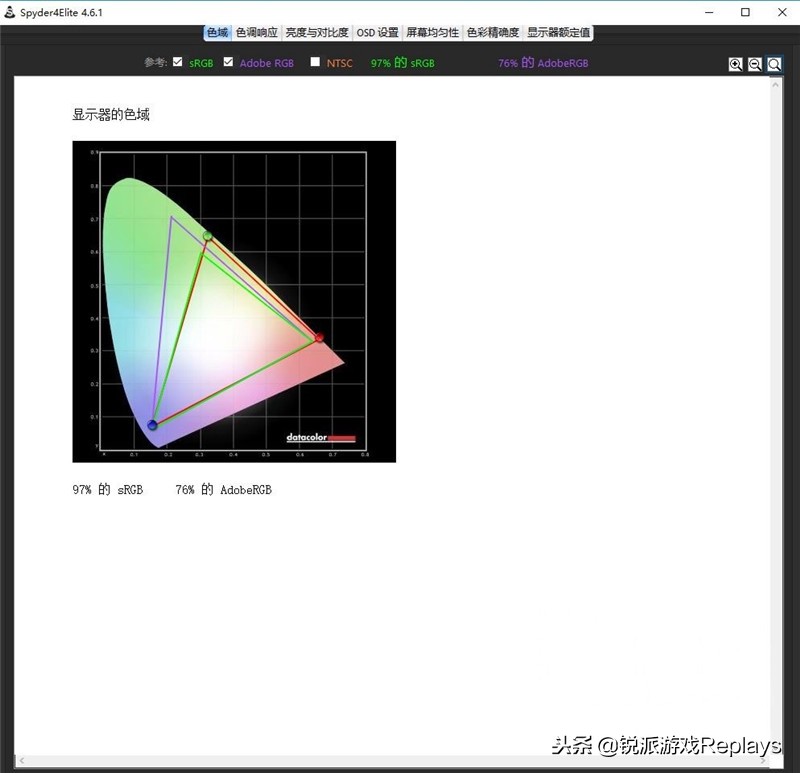
Task: Click the Spyder4Elite application icon in titlebar
Action: (10, 12)
